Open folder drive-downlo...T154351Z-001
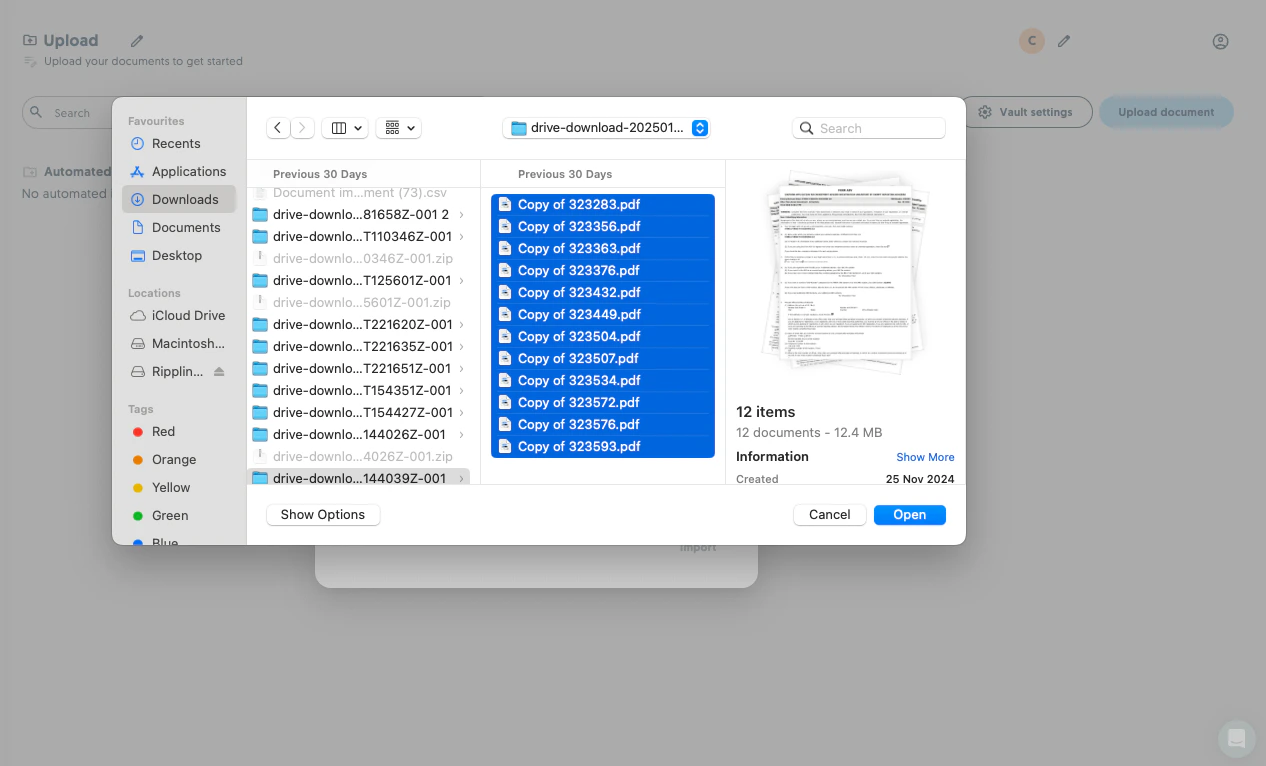The height and width of the screenshot is (766, 1266). click(x=359, y=390)
